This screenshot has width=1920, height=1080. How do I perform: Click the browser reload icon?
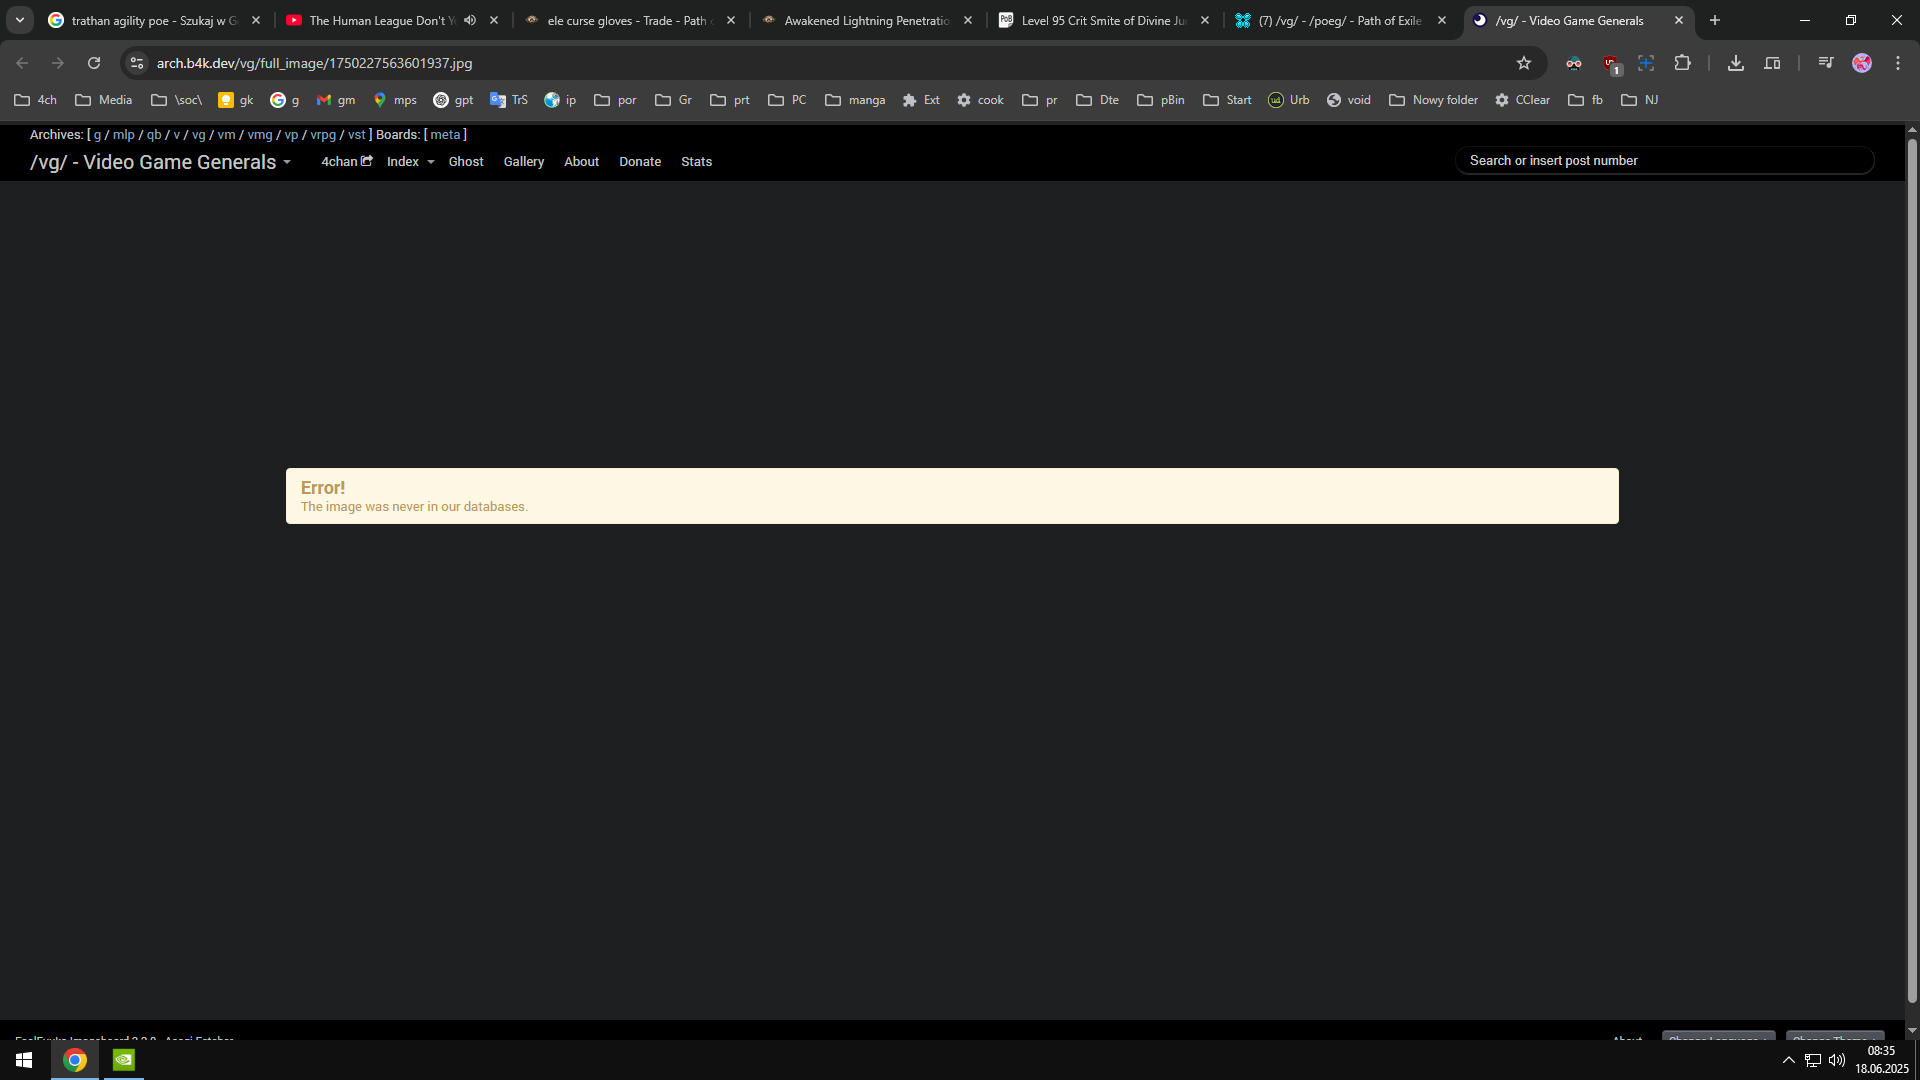pyautogui.click(x=94, y=63)
